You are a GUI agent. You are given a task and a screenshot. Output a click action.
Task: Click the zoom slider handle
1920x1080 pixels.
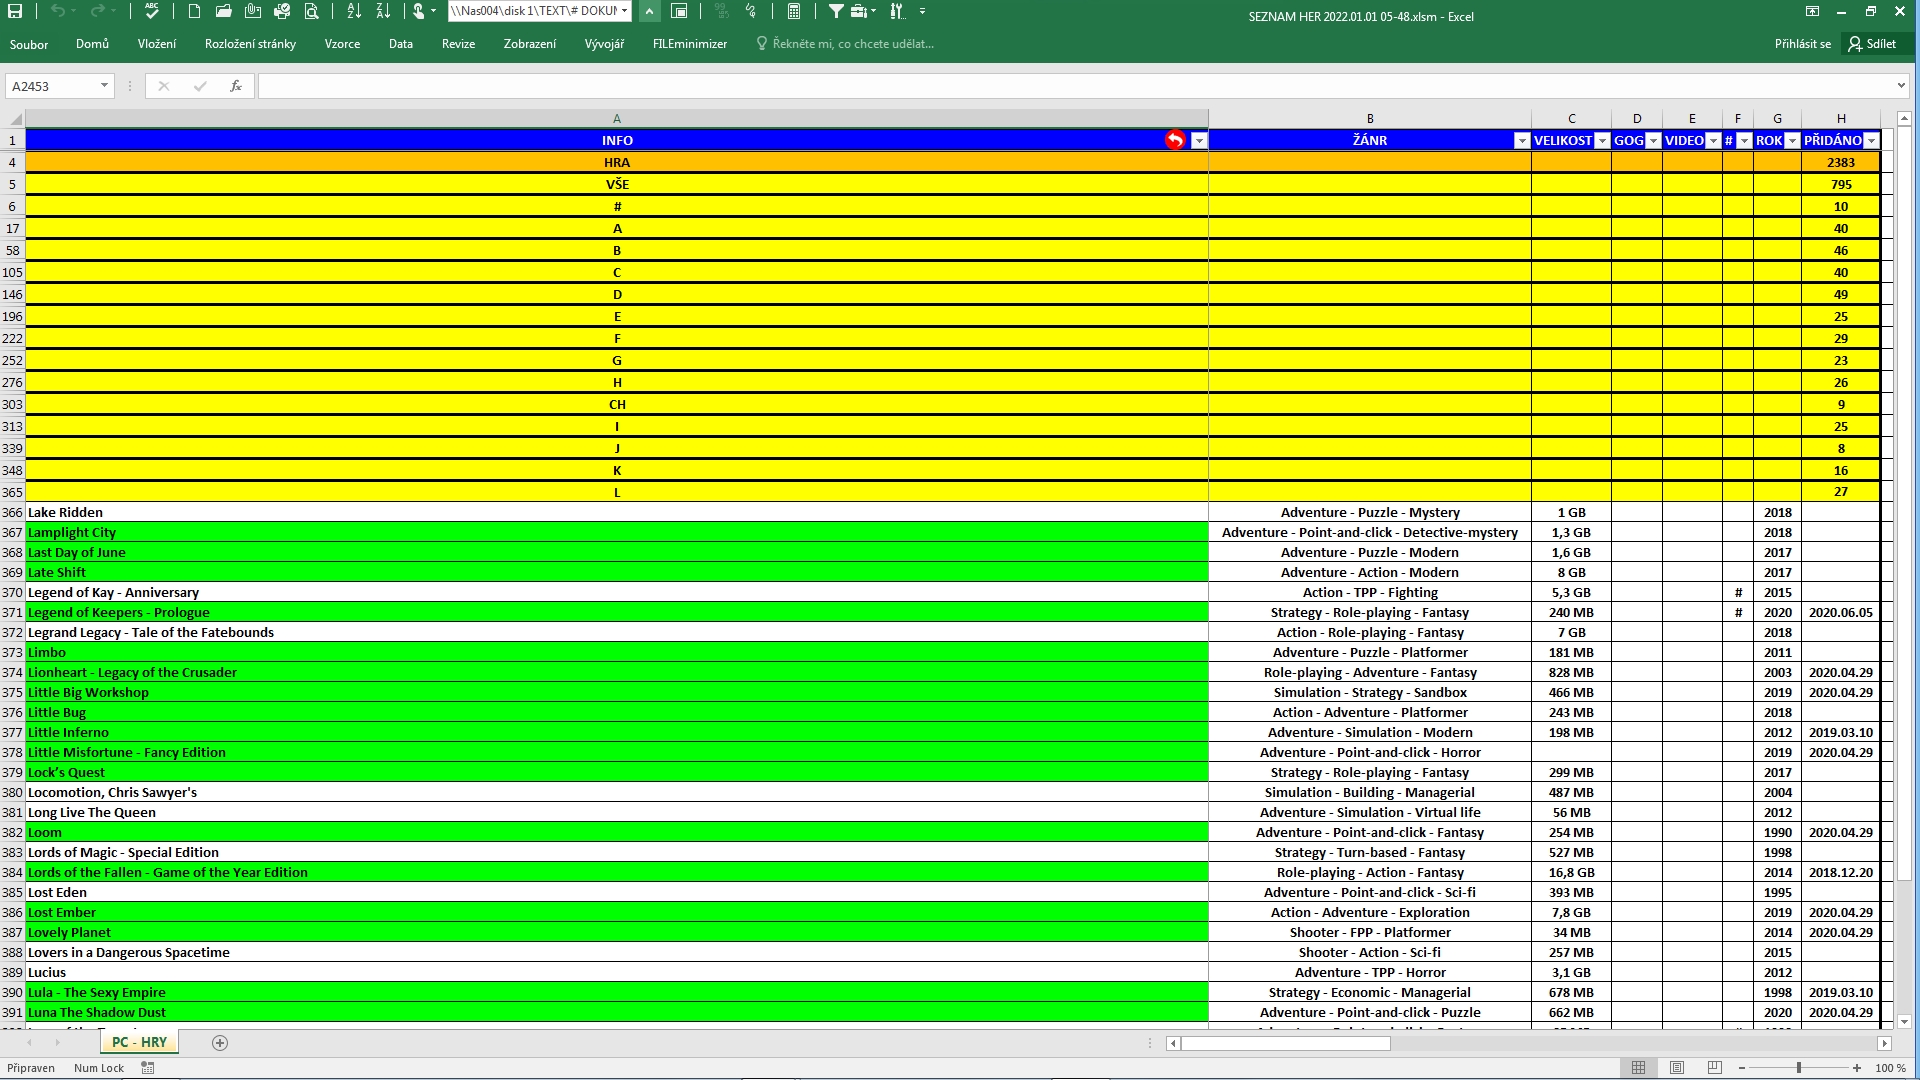coord(1799,1068)
